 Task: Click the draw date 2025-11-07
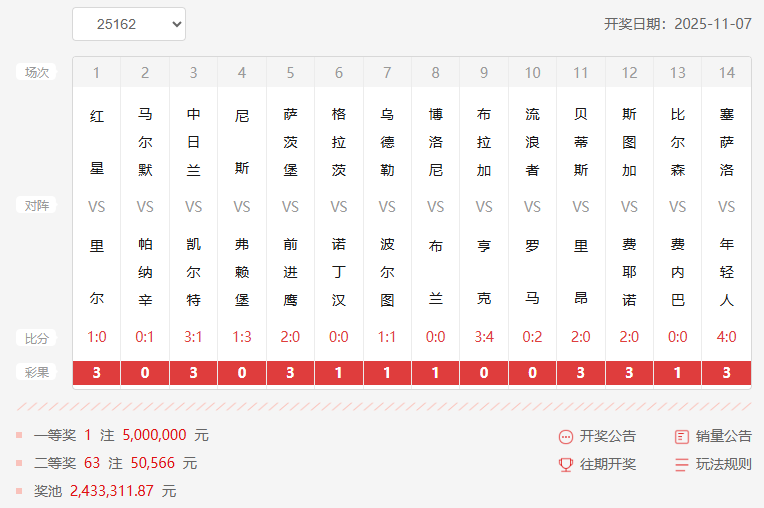click(713, 24)
